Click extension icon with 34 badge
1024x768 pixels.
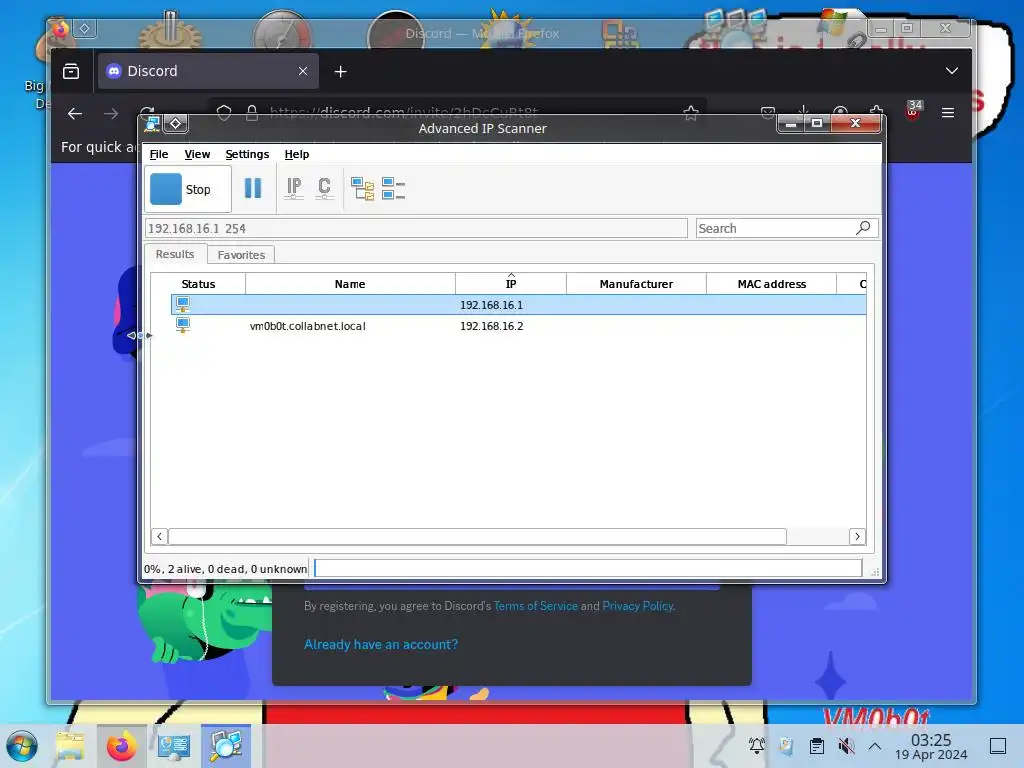click(913, 110)
